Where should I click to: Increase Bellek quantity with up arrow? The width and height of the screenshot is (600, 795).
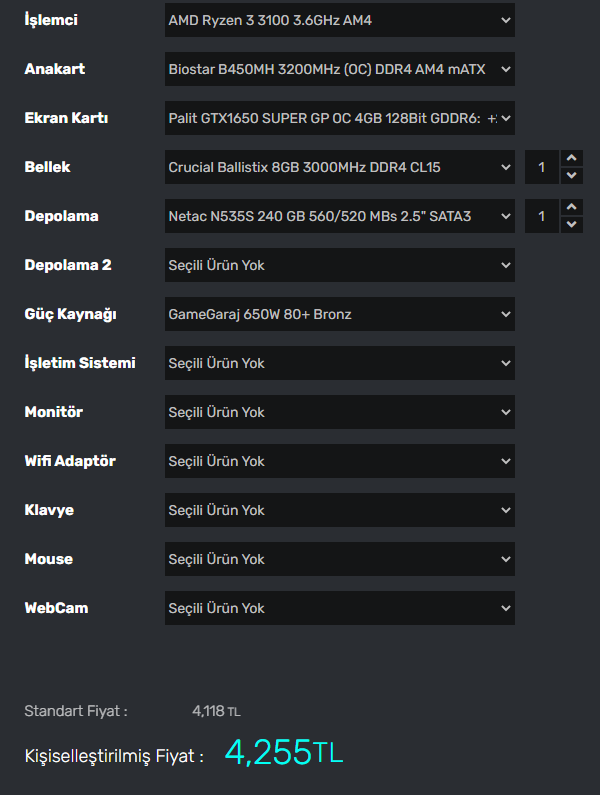[571, 158]
